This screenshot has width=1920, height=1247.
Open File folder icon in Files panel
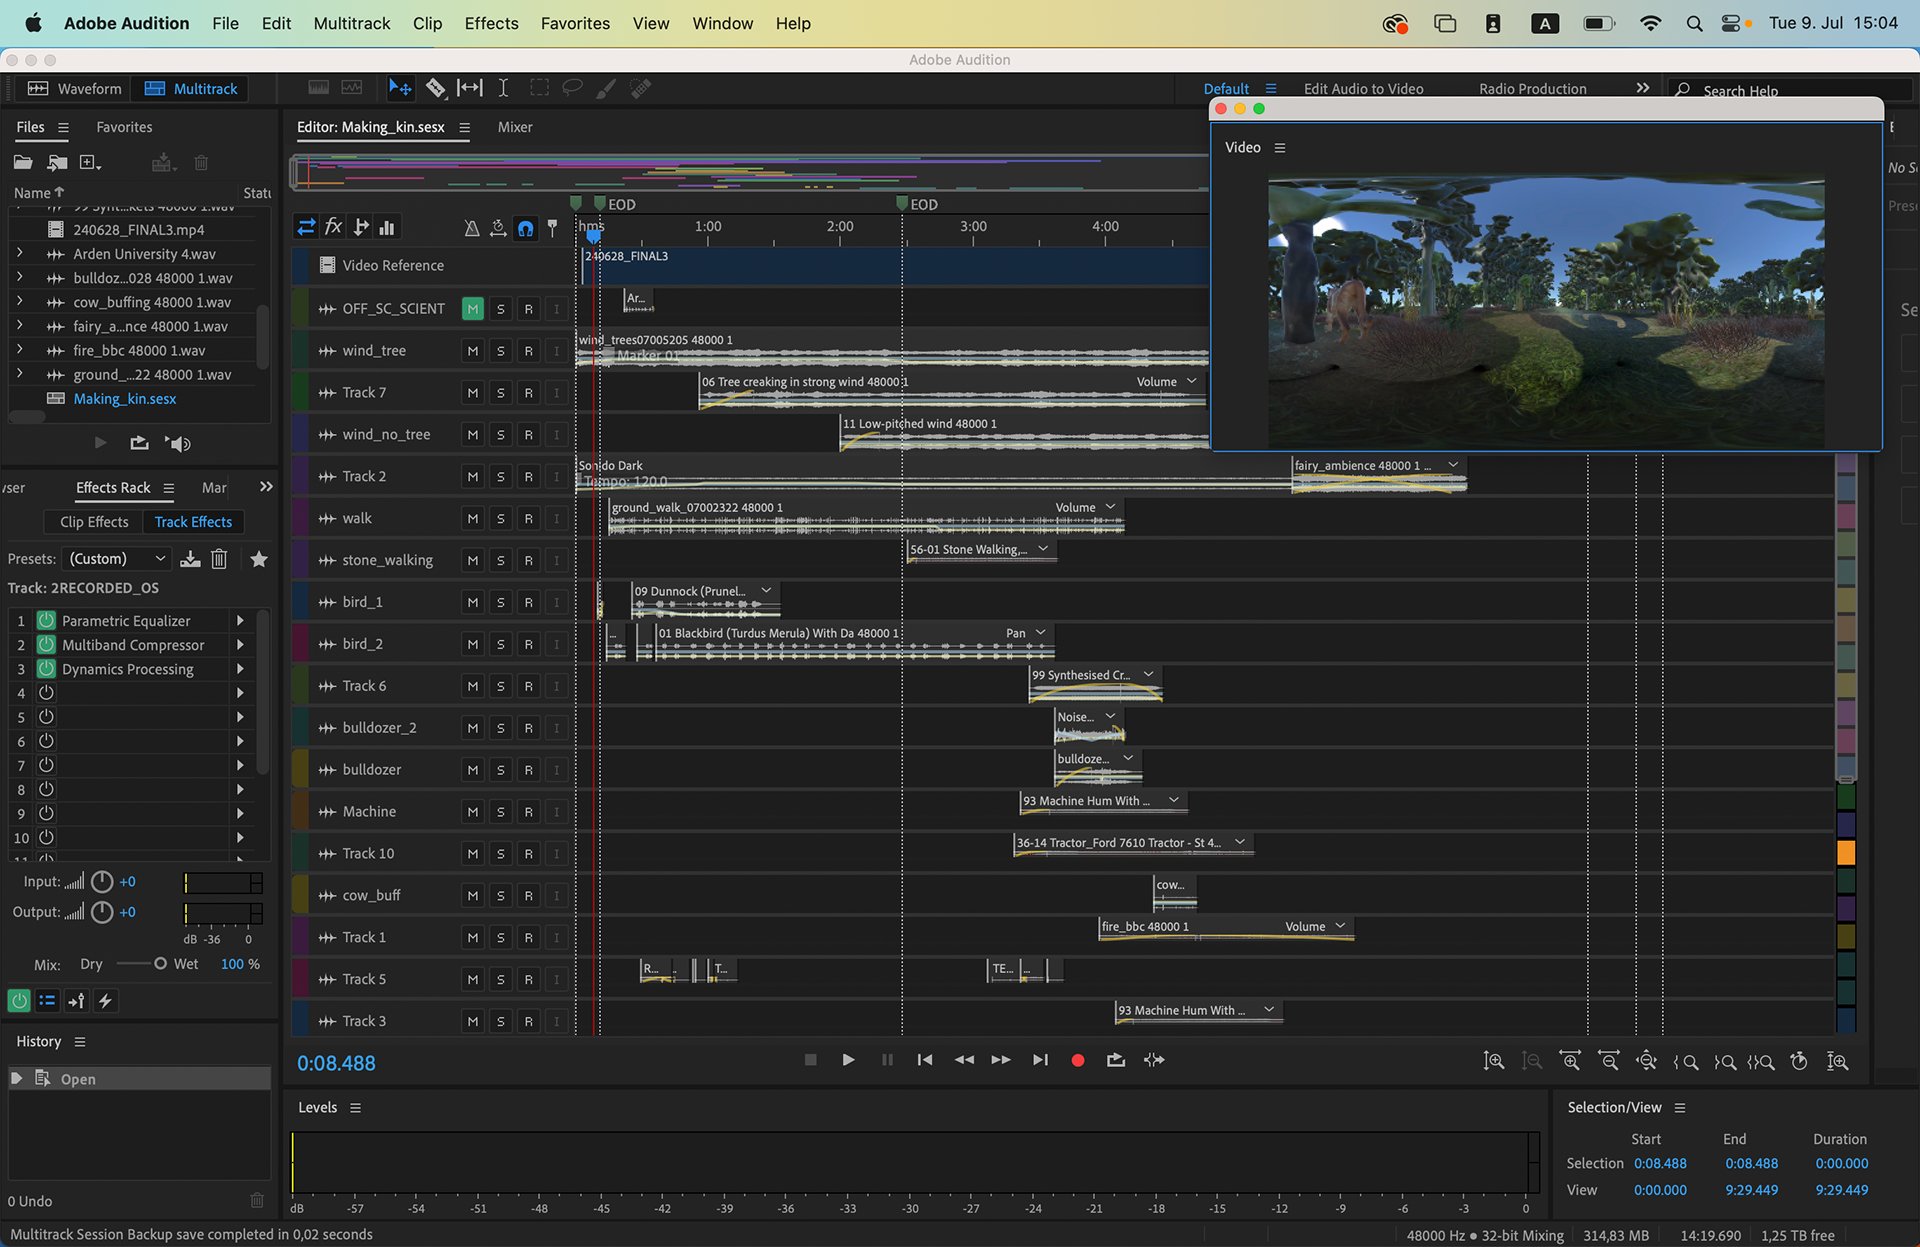point(23,162)
